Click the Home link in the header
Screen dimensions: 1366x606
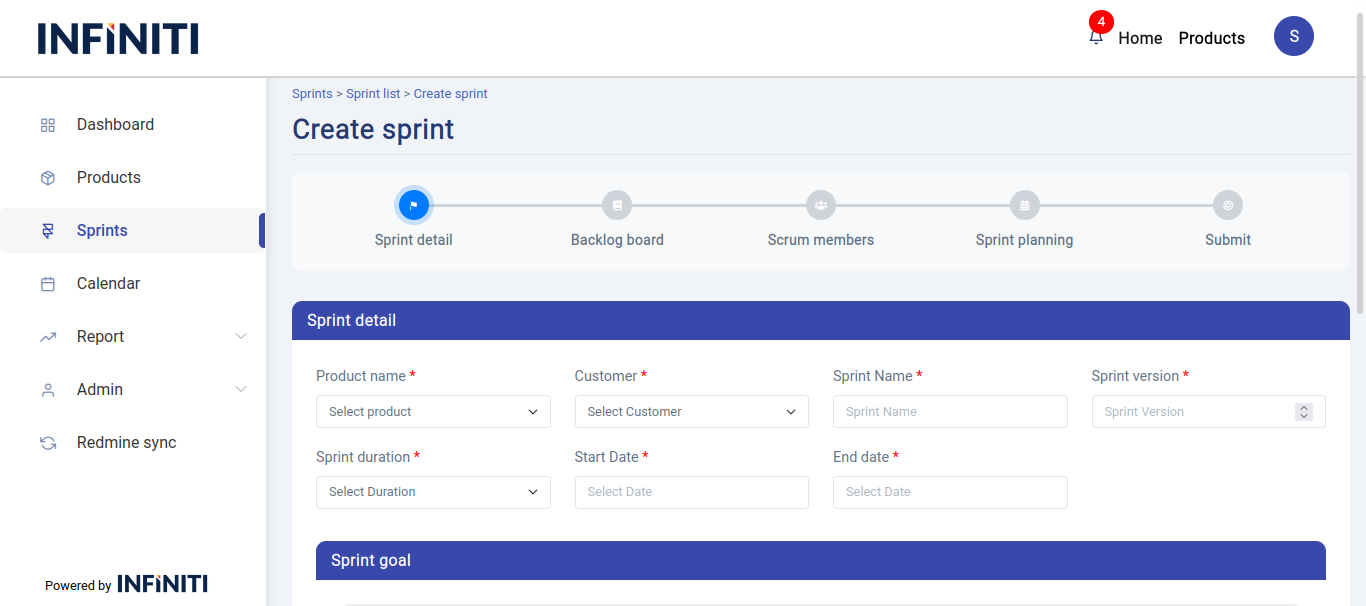(x=1140, y=38)
